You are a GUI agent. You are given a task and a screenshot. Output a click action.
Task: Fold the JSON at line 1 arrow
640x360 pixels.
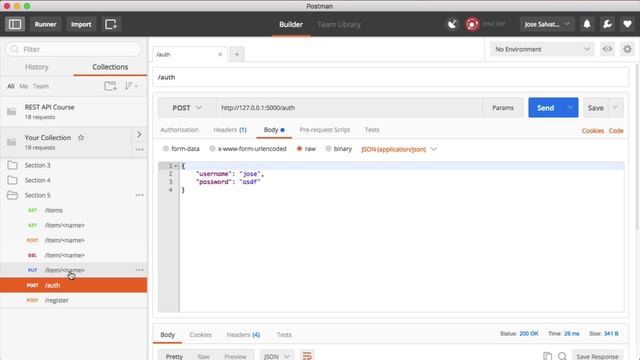(x=176, y=166)
